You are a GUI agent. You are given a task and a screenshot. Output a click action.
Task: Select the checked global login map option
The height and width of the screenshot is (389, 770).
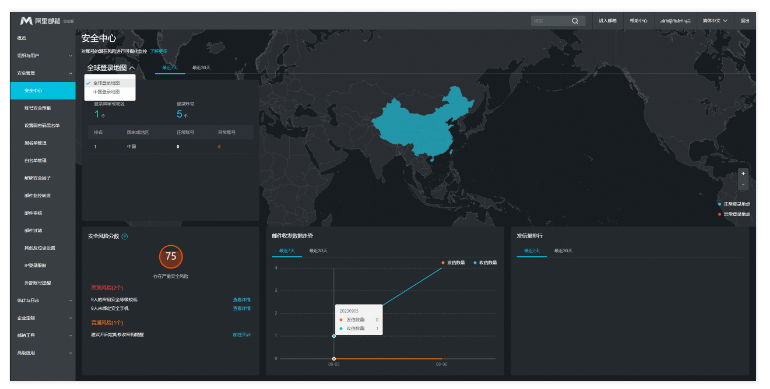click(110, 83)
